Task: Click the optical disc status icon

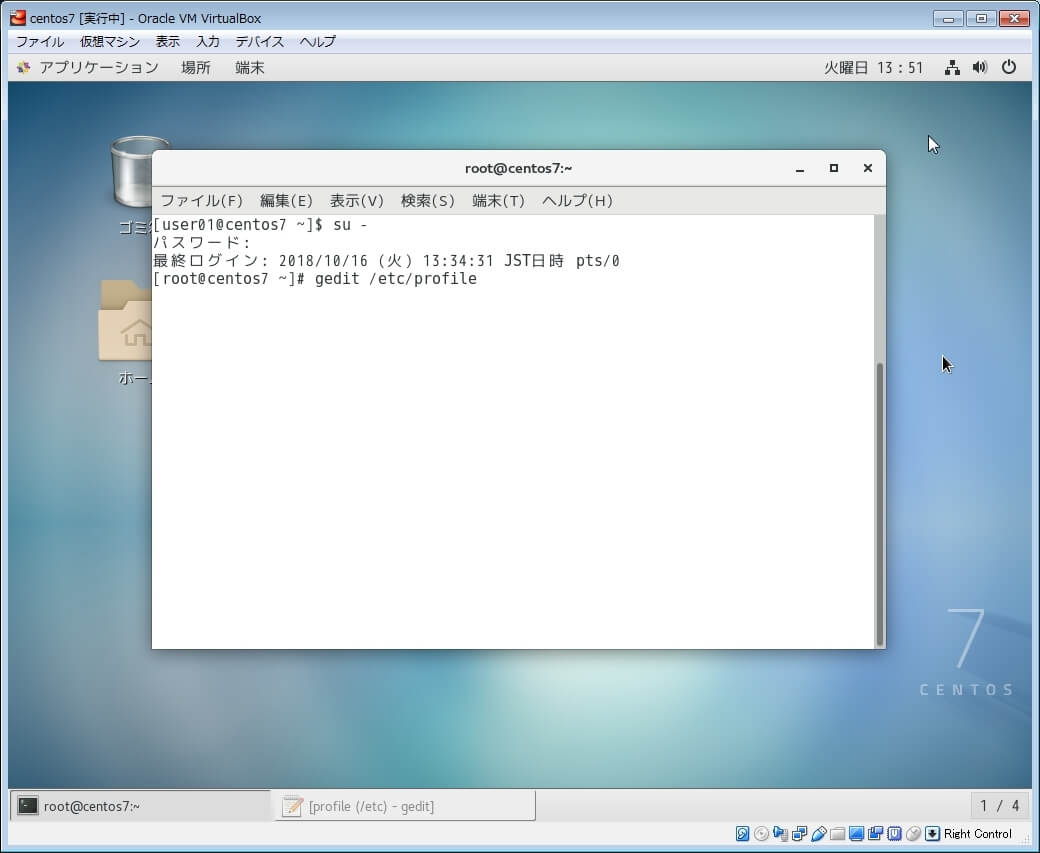Action: (x=762, y=833)
